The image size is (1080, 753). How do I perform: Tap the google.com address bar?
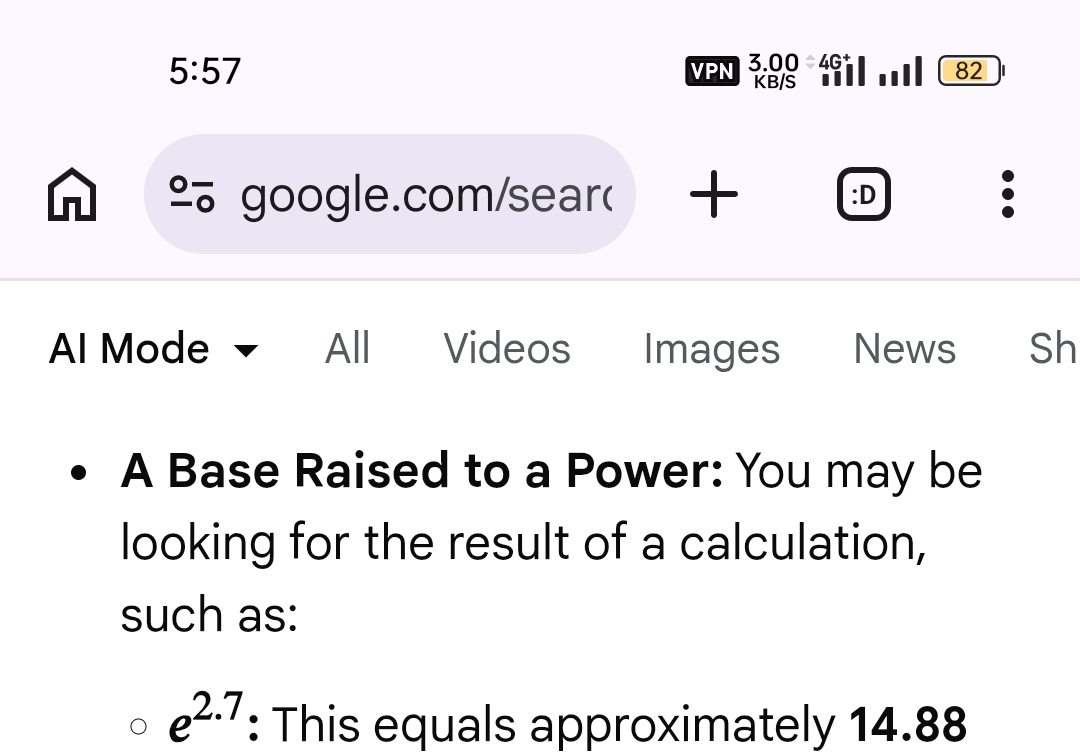[x=425, y=195]
